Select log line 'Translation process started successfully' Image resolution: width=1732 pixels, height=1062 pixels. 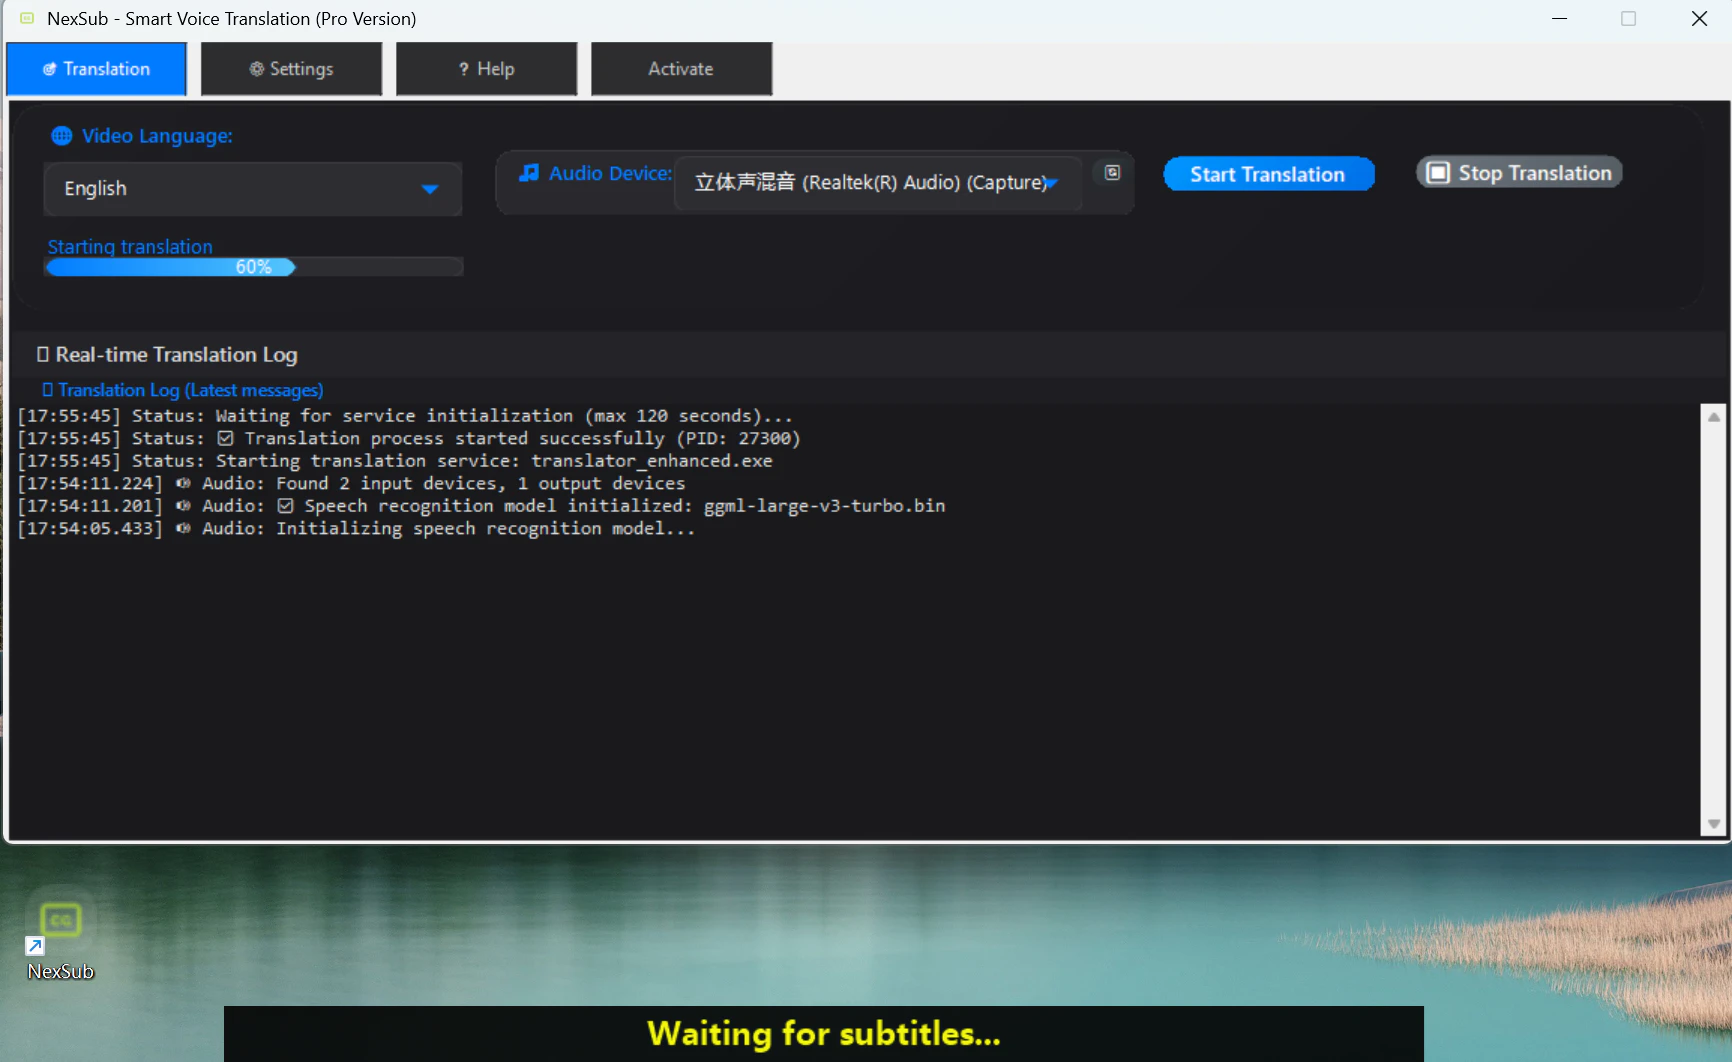coord(409,439)
